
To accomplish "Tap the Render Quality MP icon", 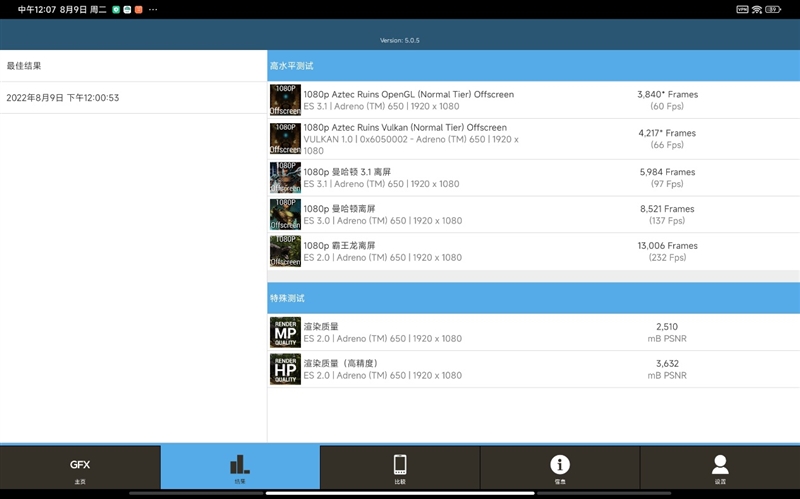I will tap(285, 332).
